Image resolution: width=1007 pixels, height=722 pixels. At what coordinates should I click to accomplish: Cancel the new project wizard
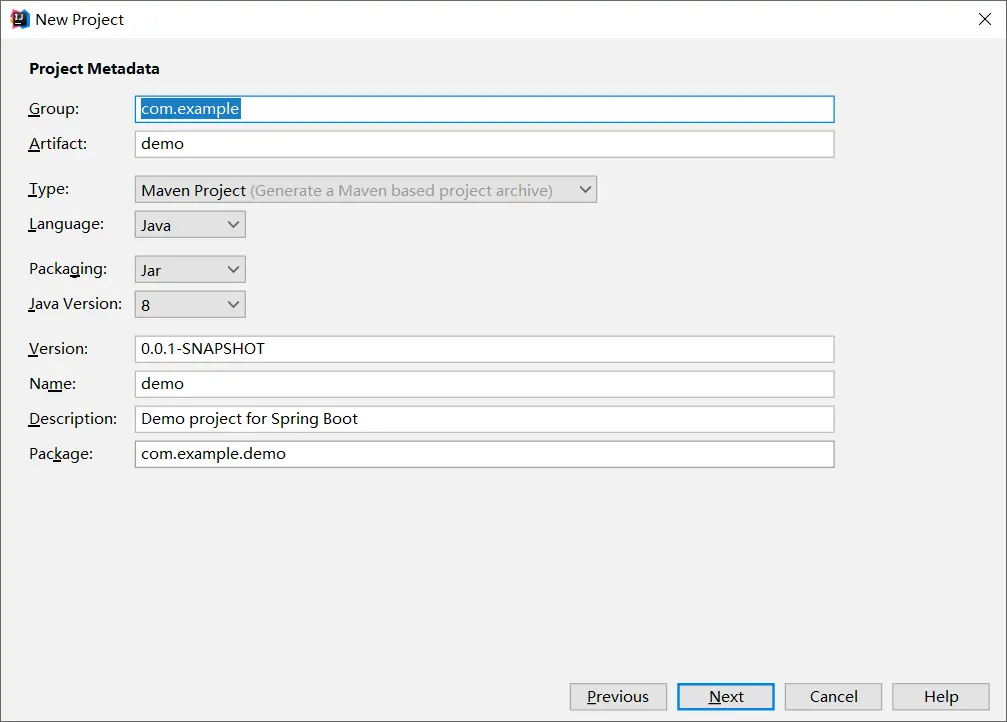833,697
